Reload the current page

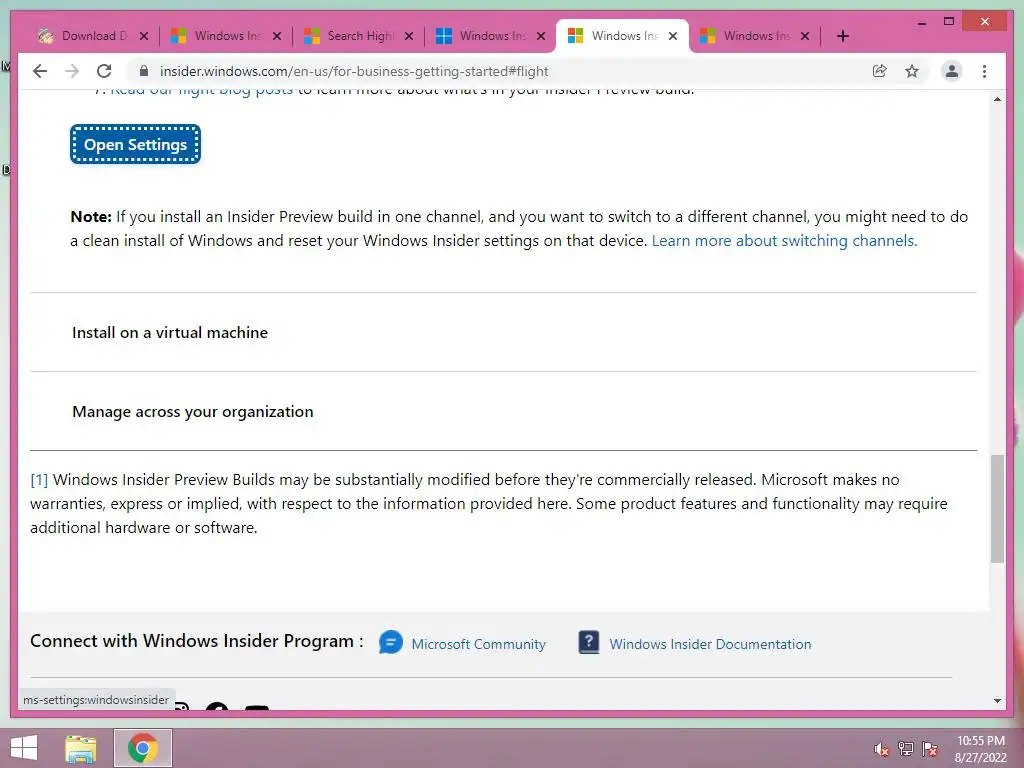coord(104,71)
